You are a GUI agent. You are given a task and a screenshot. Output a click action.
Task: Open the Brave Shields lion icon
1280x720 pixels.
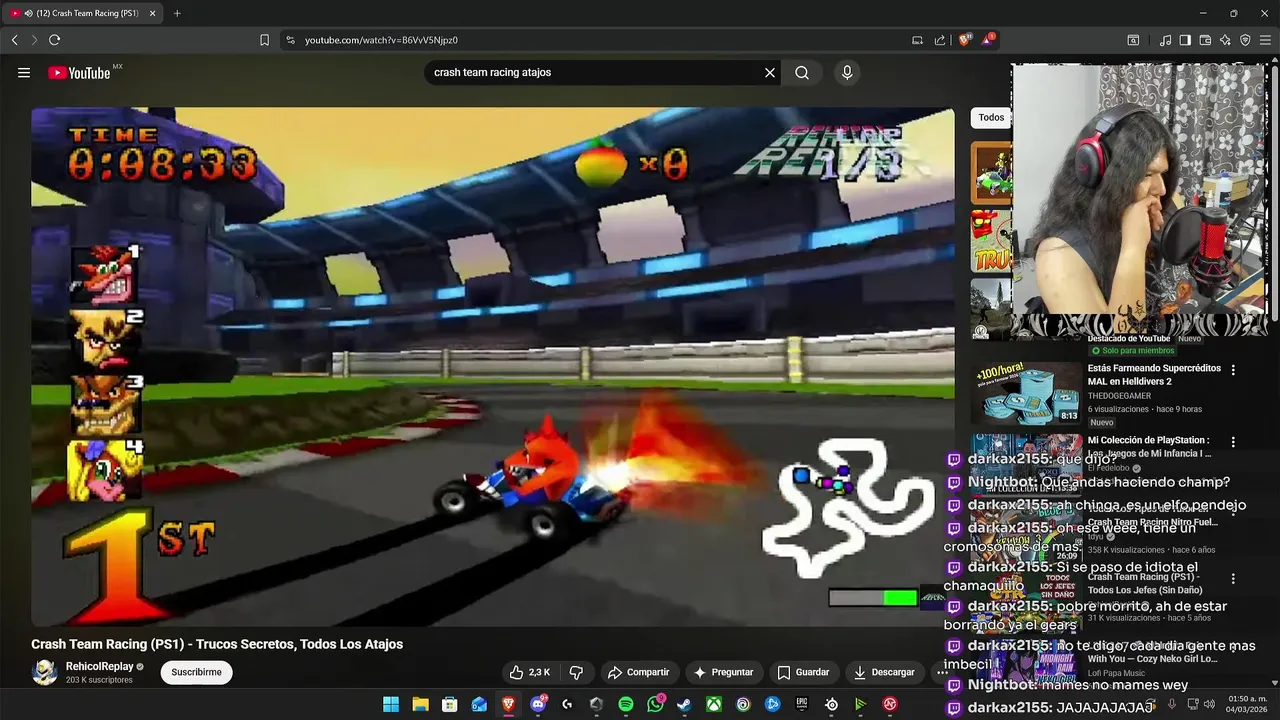tap(965, 40)
